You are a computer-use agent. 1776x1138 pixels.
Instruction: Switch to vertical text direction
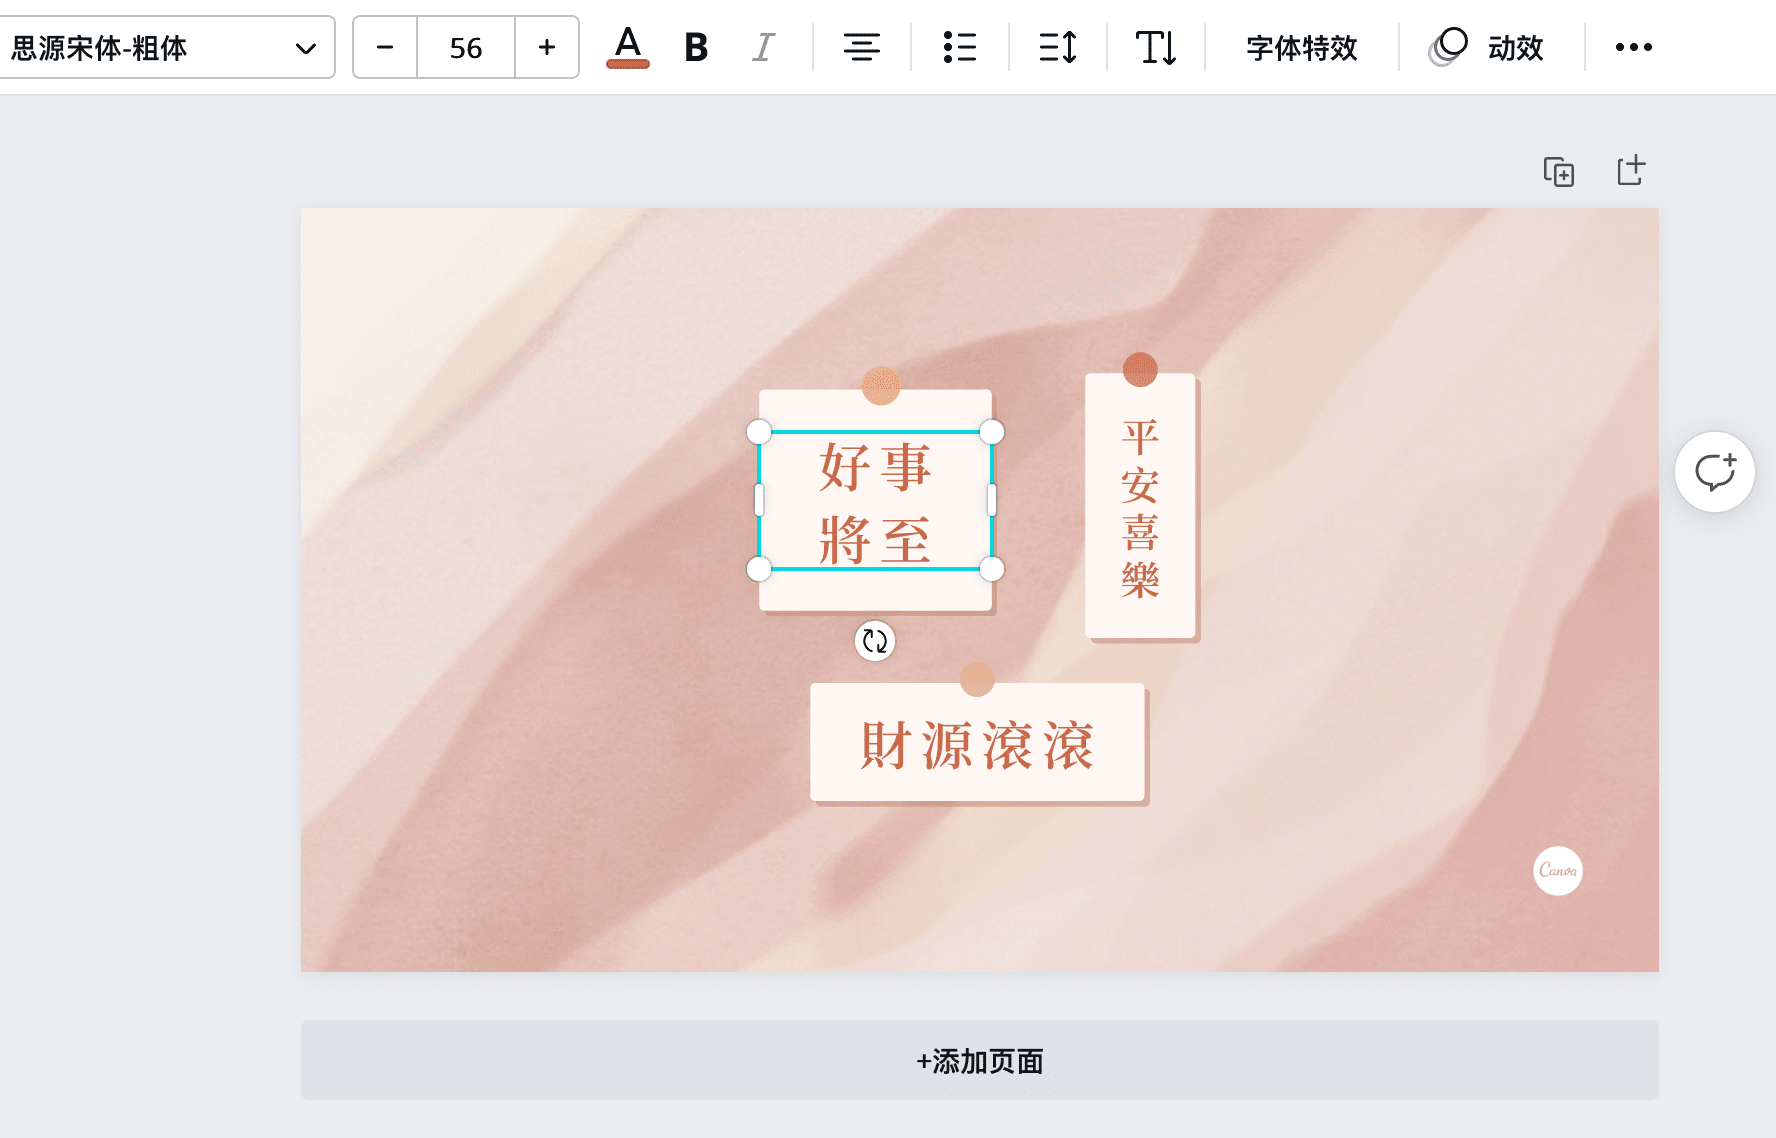1156,47
